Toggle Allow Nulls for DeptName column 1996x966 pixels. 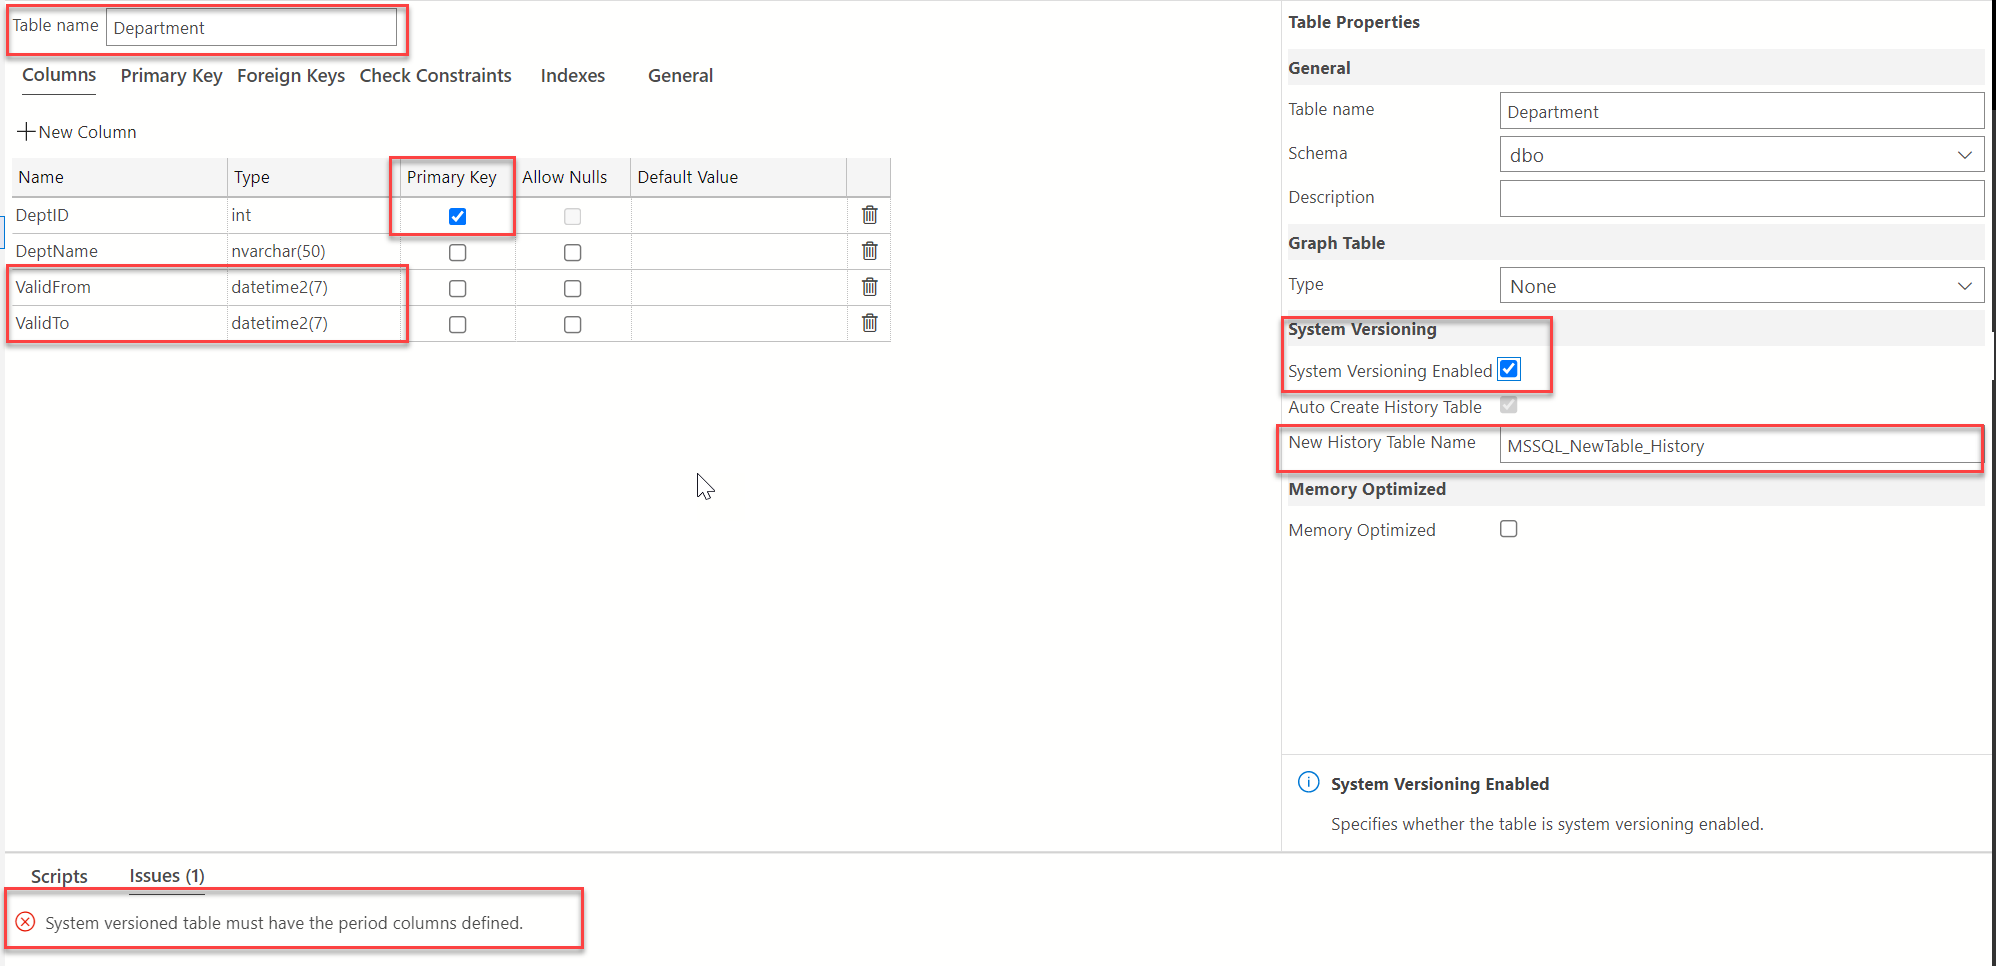coord(572,252)
